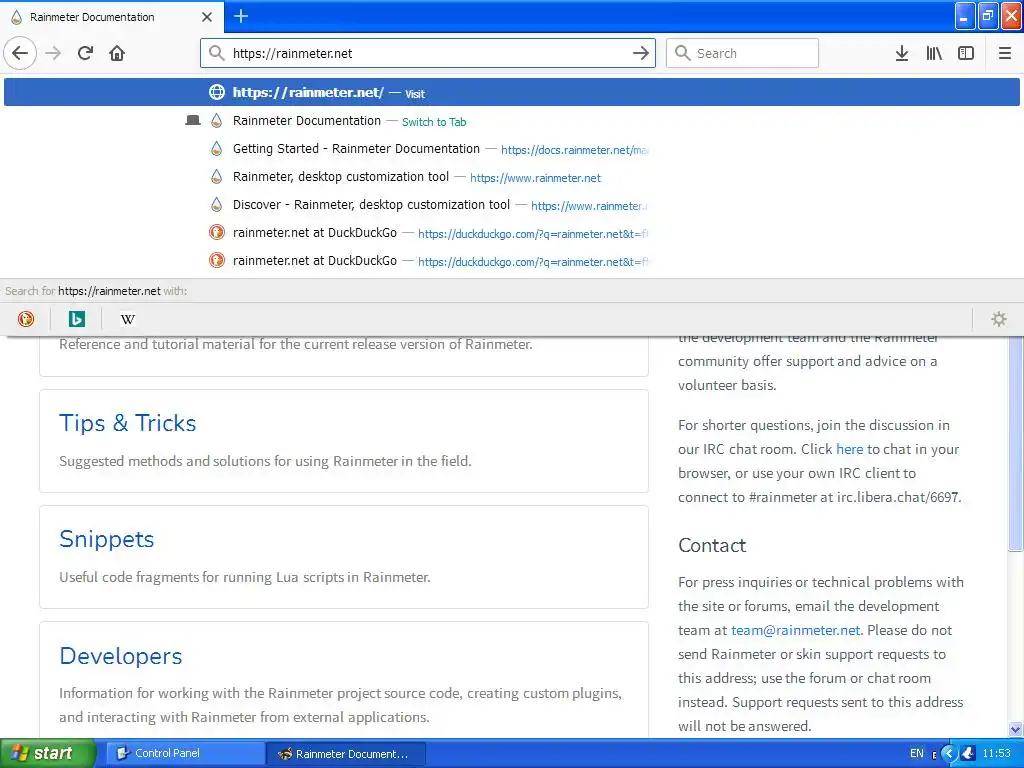This screenshot has height=768, width=1024.
Task: Open the Snippets section link
Action: [x=106, y=539]
